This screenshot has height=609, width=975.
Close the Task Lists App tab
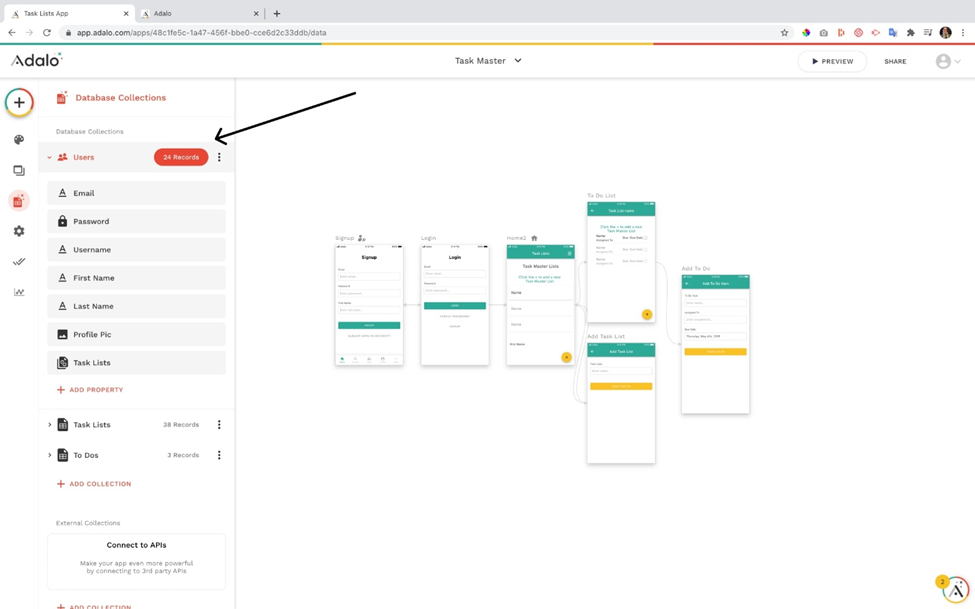click(x=126, y=14)
